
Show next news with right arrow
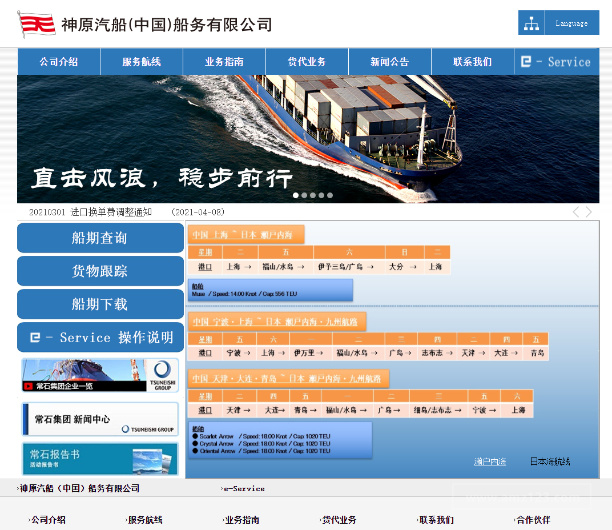(x=589, y=212)
